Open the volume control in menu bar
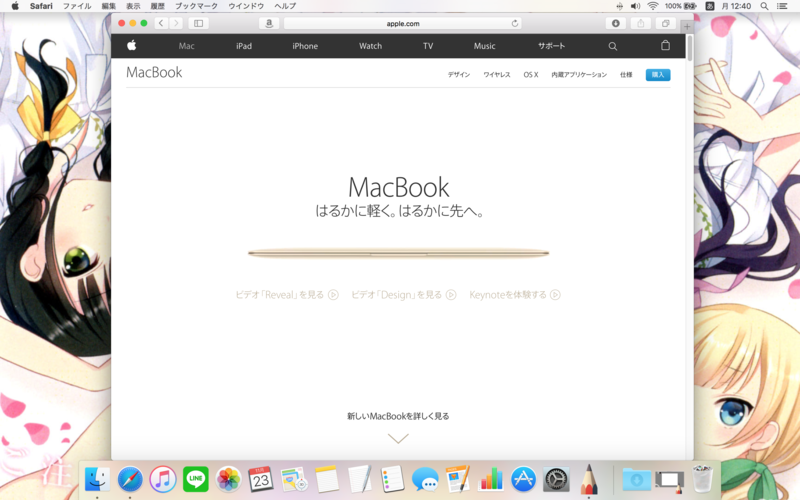Image resolution: width=800 pixels, height=500 pixels. coord(635,6)
